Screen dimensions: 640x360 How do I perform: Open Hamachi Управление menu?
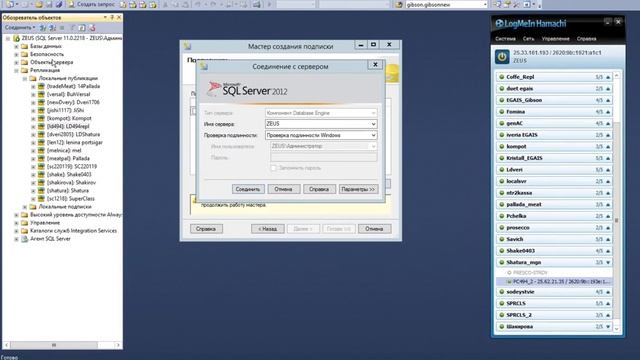tap(556, 39)
